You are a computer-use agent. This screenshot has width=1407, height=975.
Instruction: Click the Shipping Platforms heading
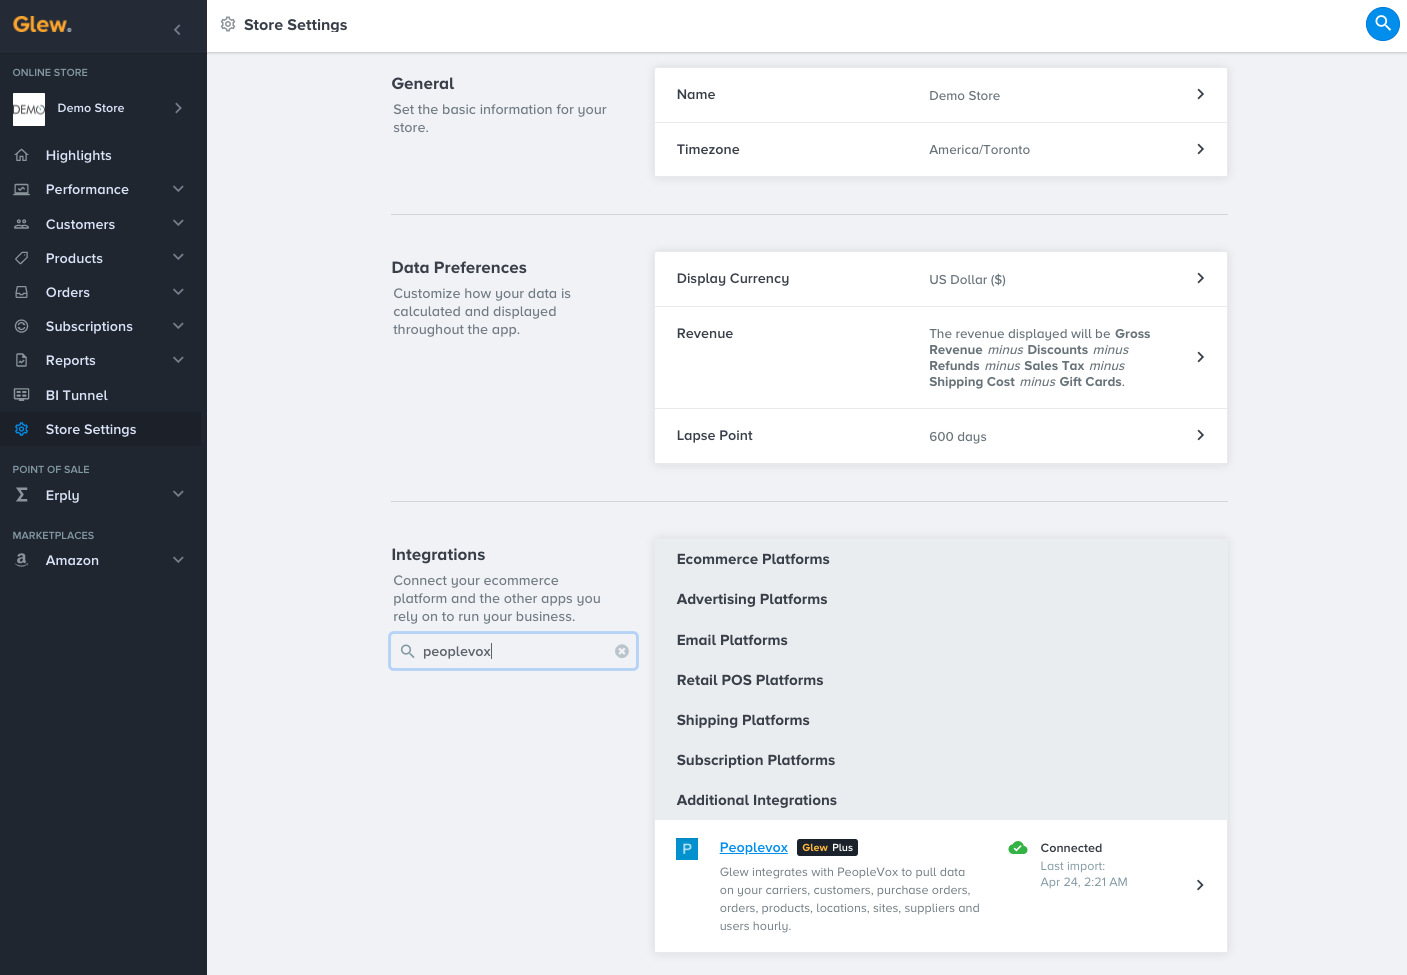coord(743,721)
